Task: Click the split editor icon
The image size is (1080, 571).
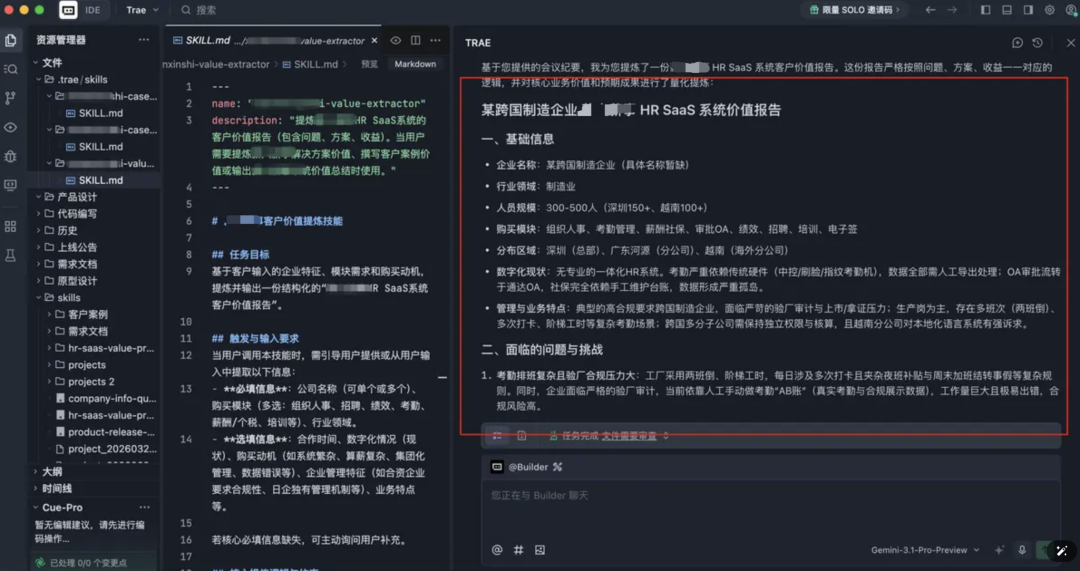Action: 415,41
